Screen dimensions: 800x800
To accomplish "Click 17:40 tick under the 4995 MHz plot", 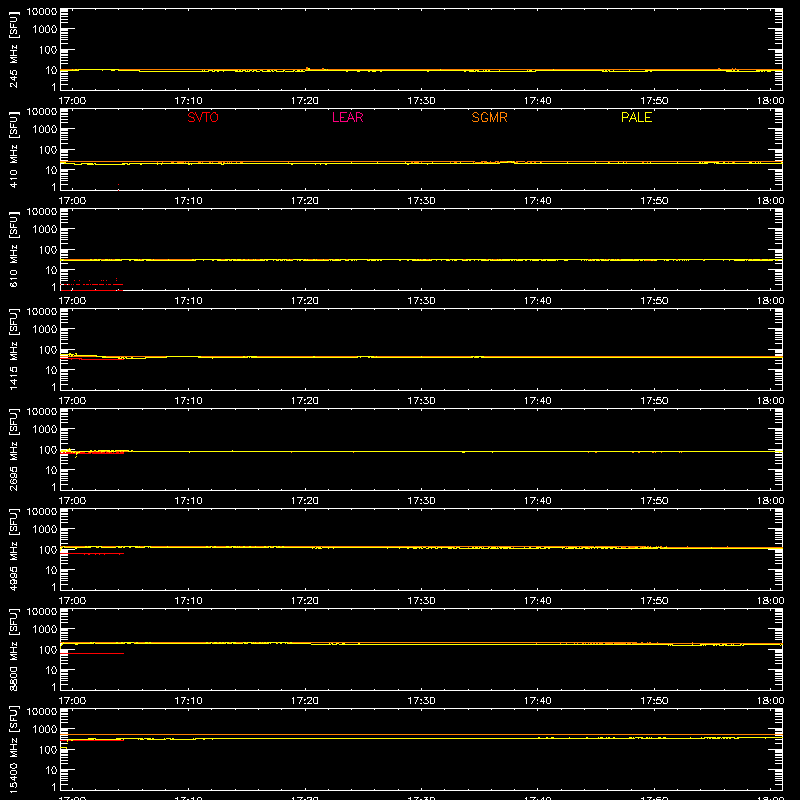I will click(x=537, y=601).
